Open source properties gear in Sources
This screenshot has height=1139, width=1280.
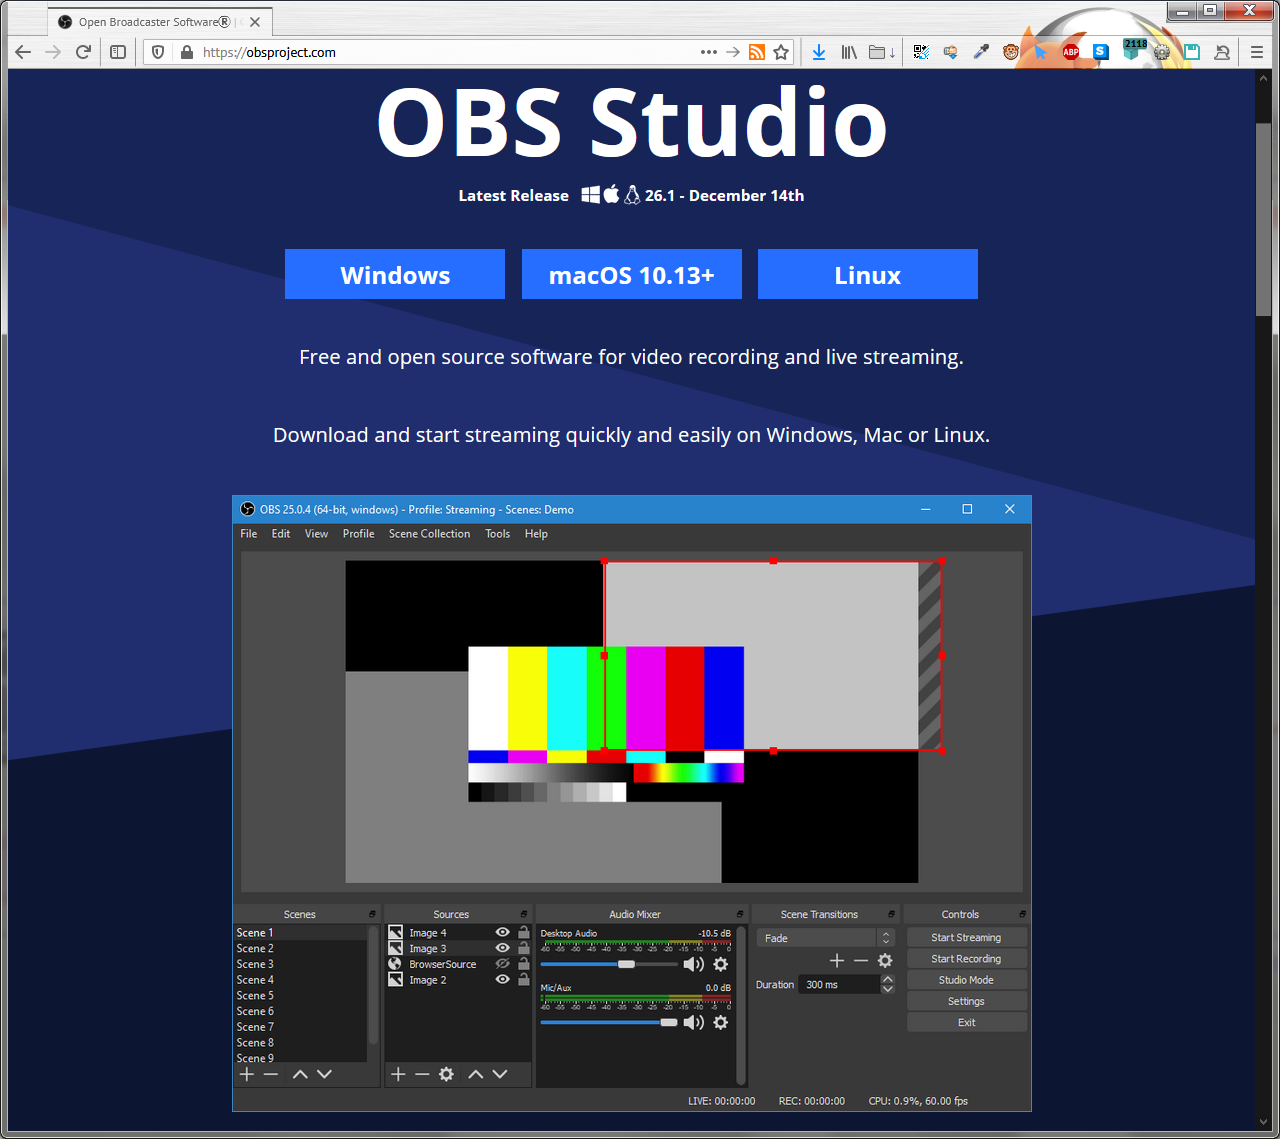(446, 1074)
